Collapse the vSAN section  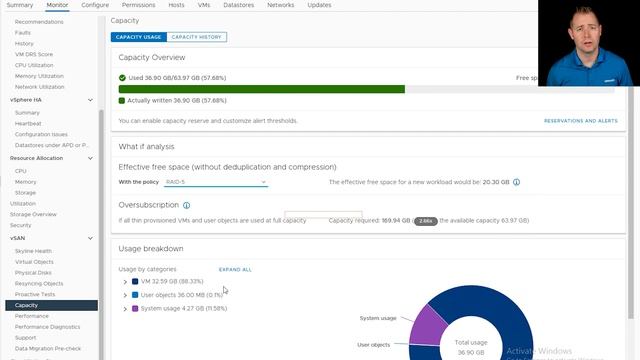point(90,238)
